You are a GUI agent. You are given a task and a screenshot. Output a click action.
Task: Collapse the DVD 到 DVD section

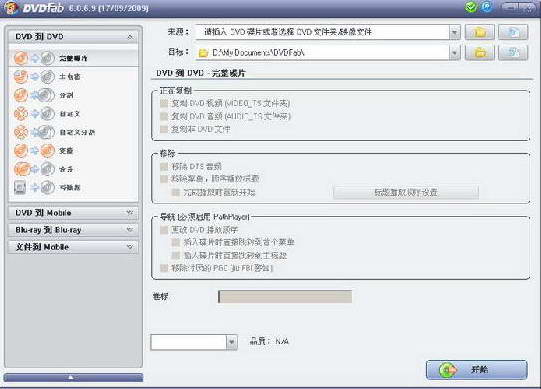click(x=130, y=37)
